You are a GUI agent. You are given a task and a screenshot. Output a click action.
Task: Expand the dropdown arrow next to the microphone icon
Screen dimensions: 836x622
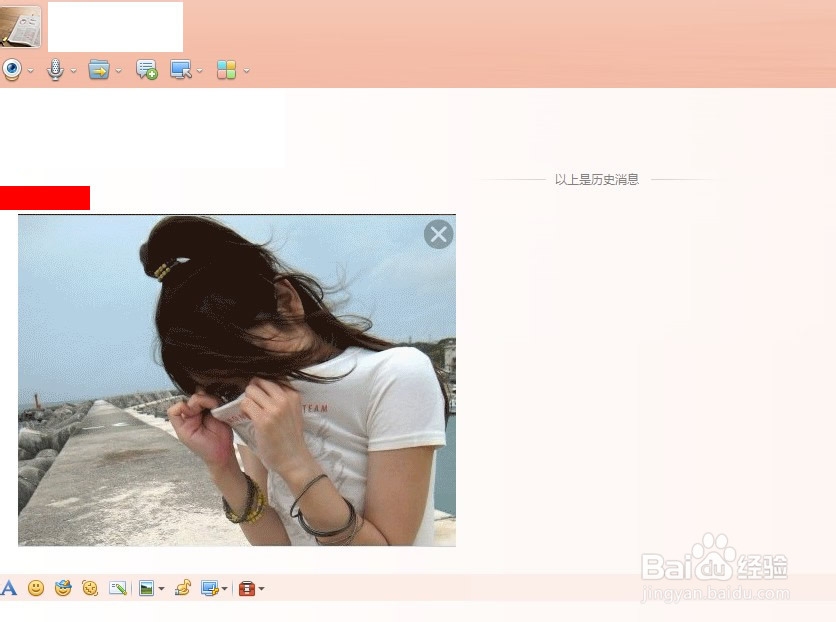tap(74, 70)
